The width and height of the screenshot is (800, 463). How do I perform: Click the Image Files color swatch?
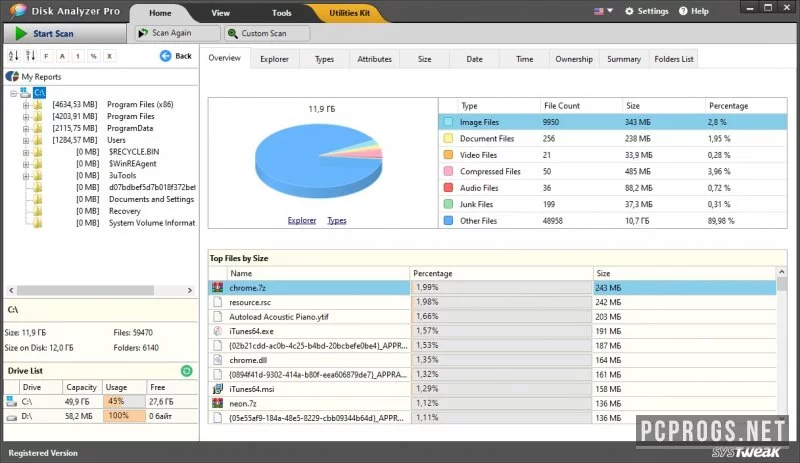coord(448,122)
